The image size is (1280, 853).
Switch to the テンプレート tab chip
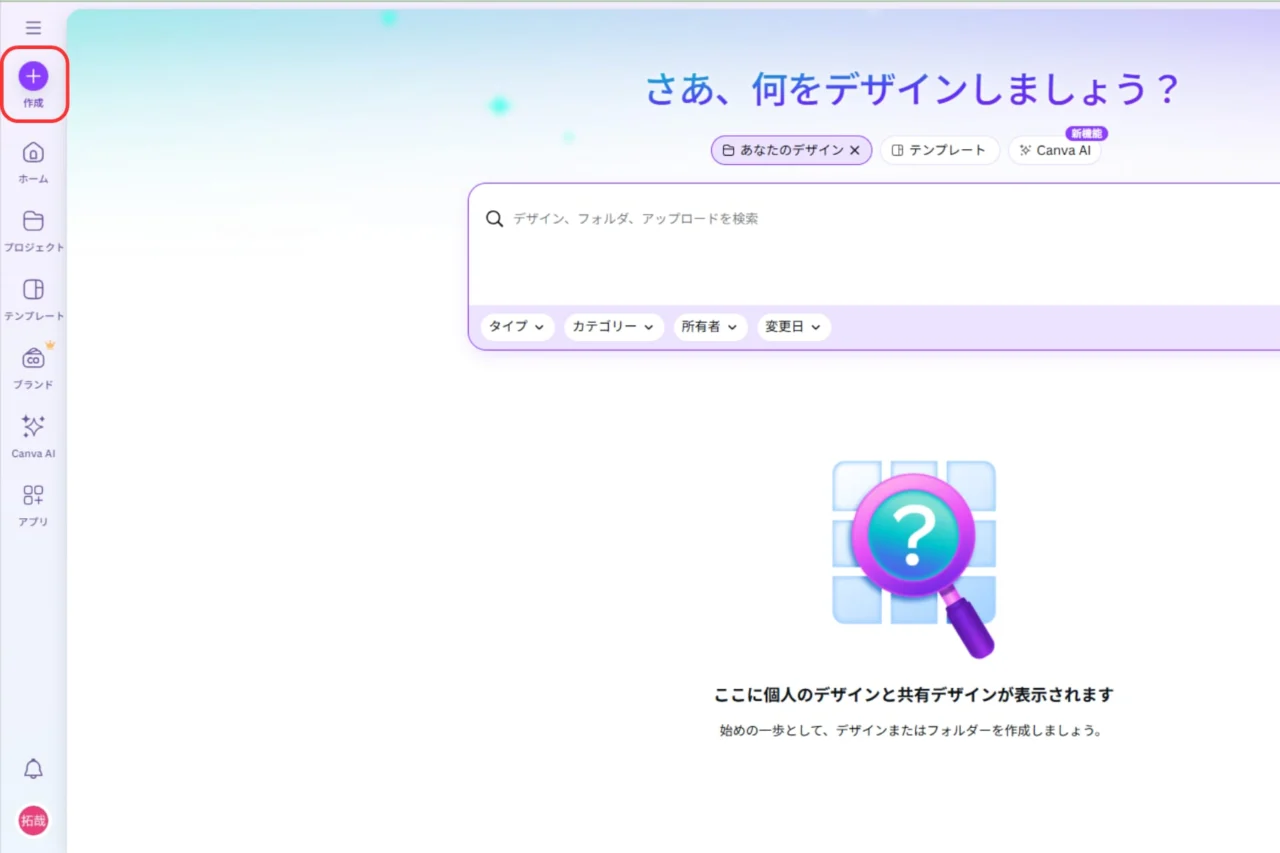point(939,150)
